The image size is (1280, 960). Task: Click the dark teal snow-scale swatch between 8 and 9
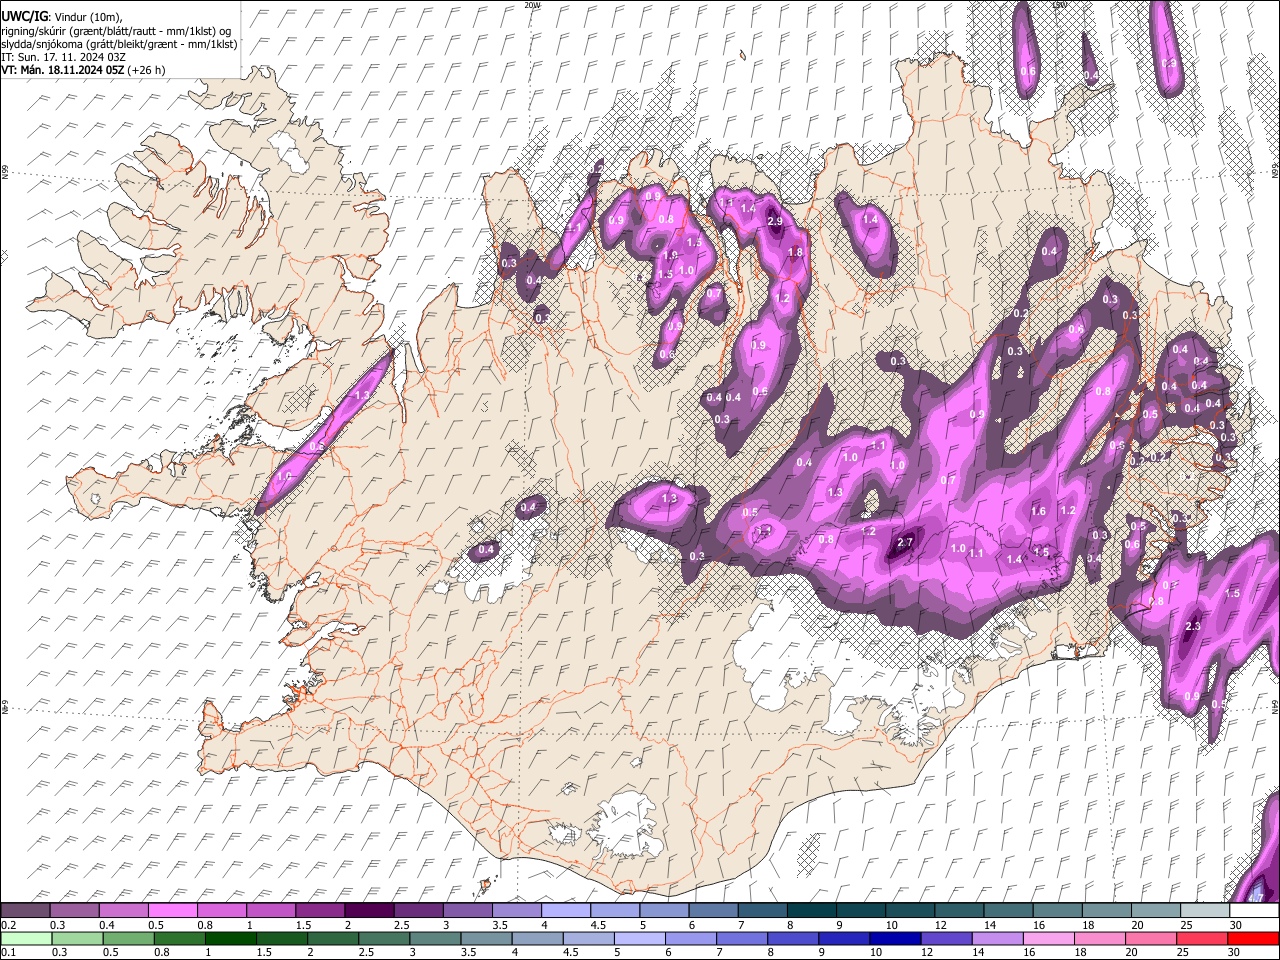[810, 911]
